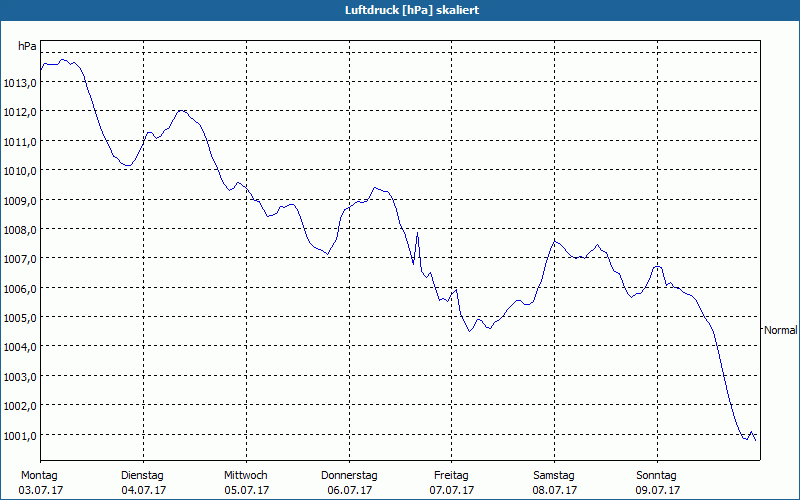Select the Mittwoch day label
800x500 pixels.
246,476
